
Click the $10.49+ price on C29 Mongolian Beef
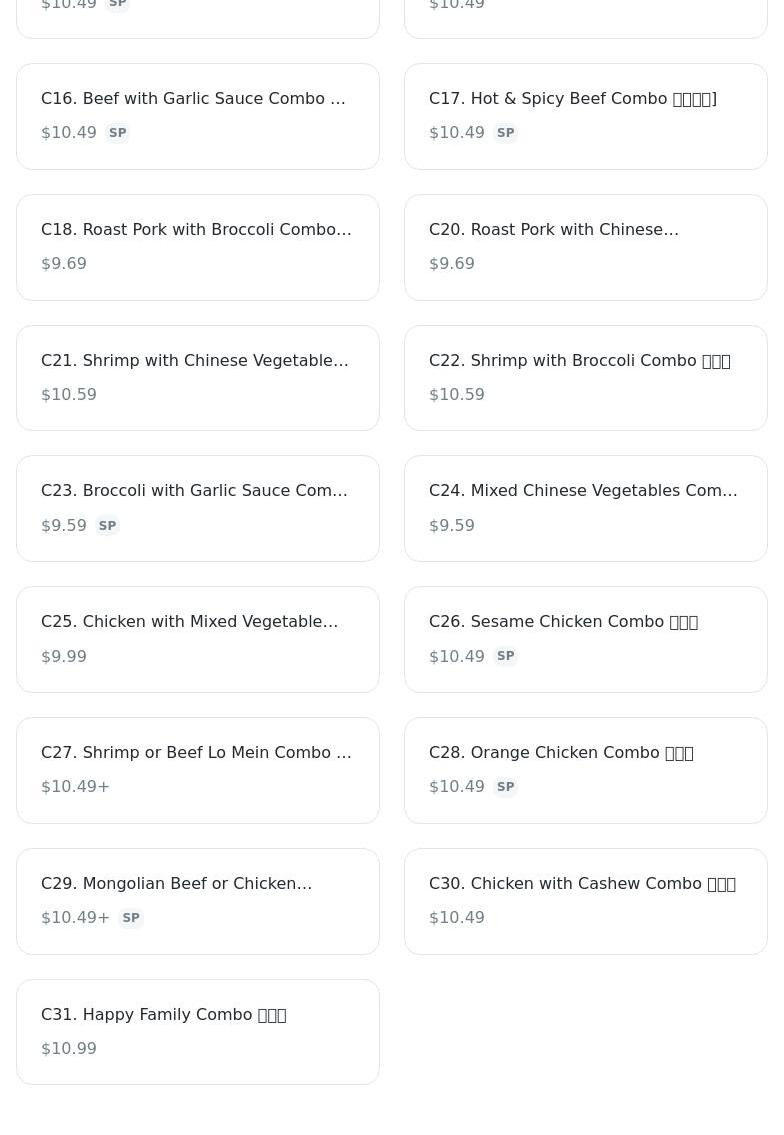76,918
